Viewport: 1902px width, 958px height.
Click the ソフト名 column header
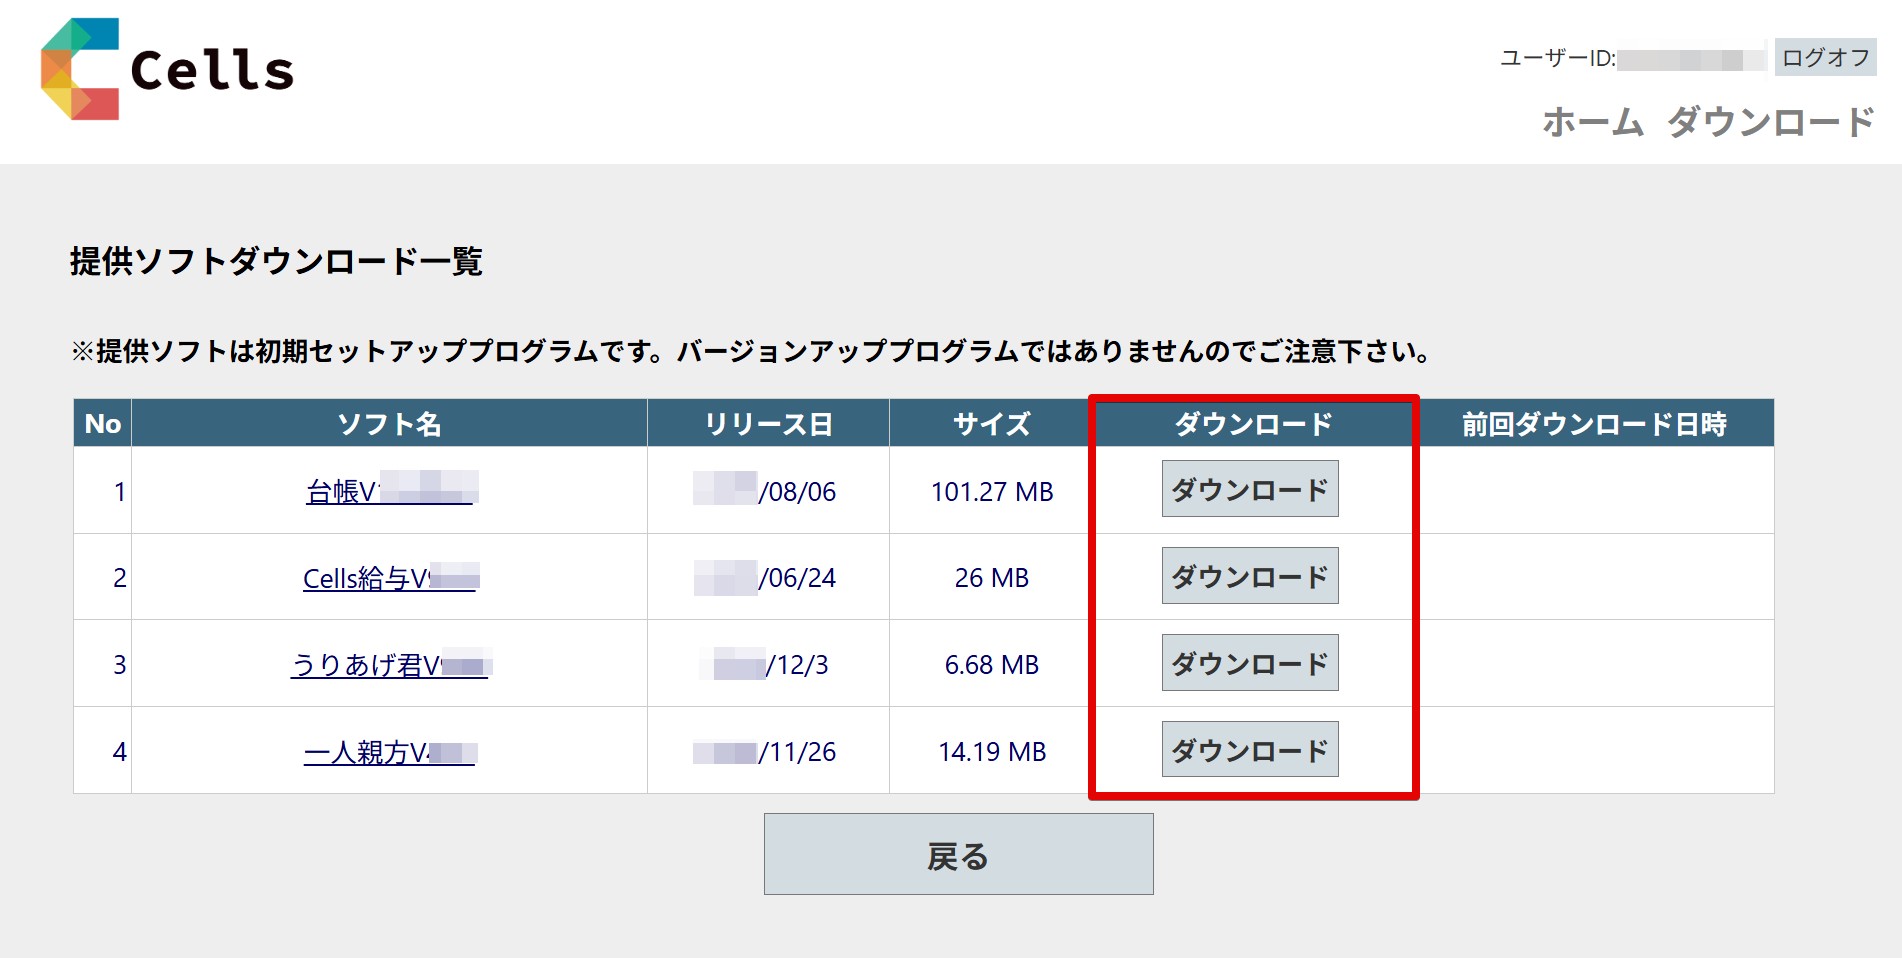point(389,424)
